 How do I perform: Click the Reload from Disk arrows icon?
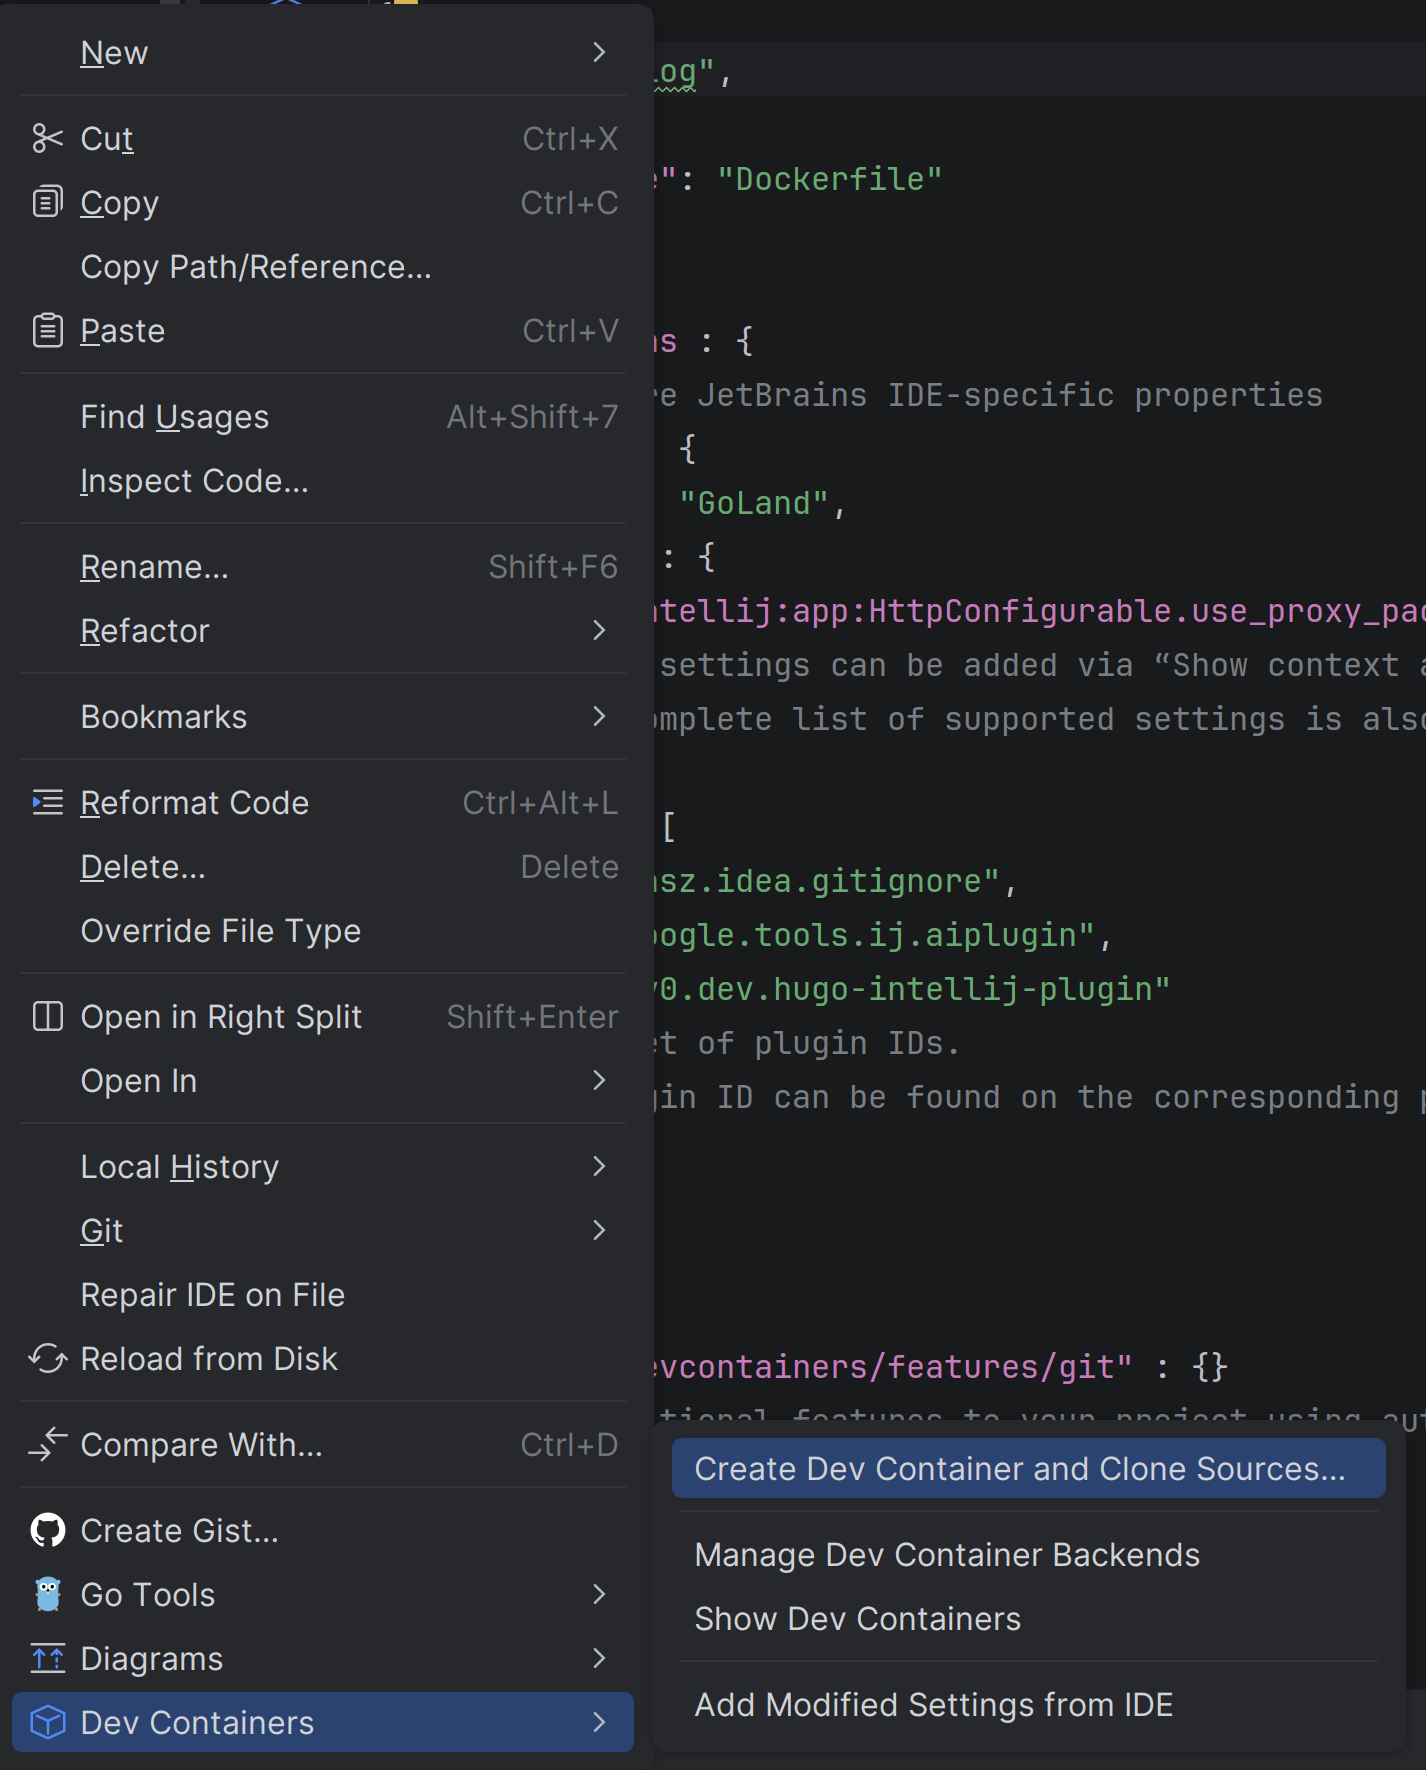[x=47, y=1358]
